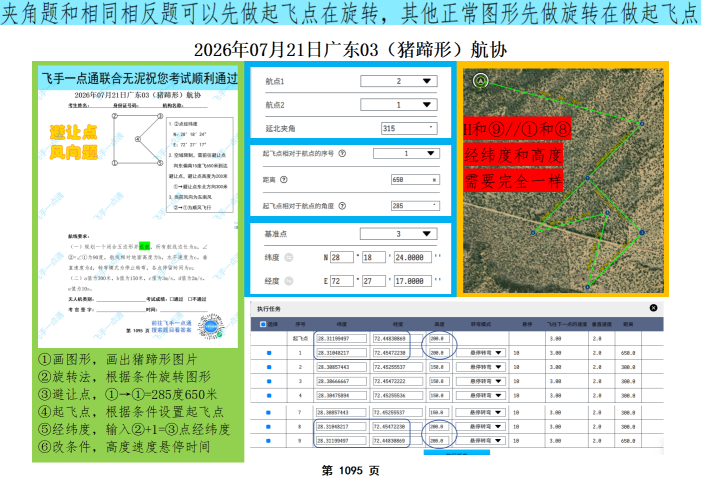Open the 基准点 dropdown
The width and height of the screenshot is (701, 496).
pos(399,234)
